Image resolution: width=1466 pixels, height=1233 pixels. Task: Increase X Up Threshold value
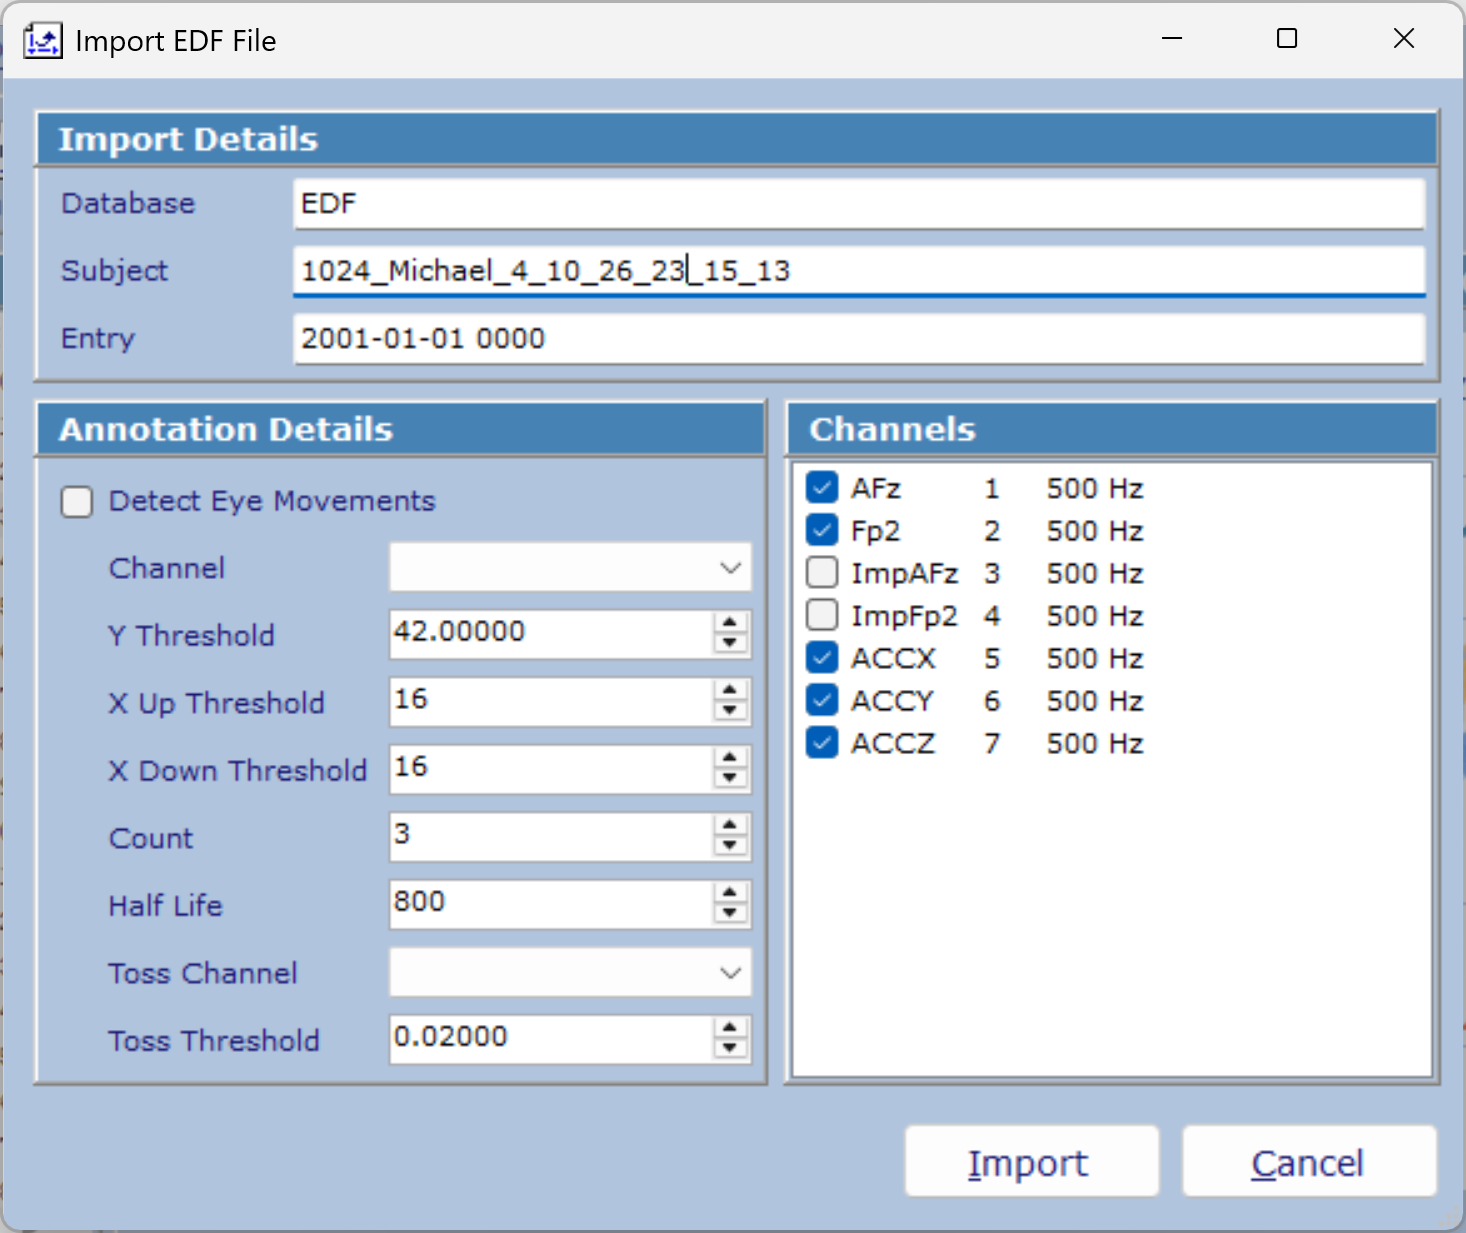pyautogui.click(x=731, y=691)
